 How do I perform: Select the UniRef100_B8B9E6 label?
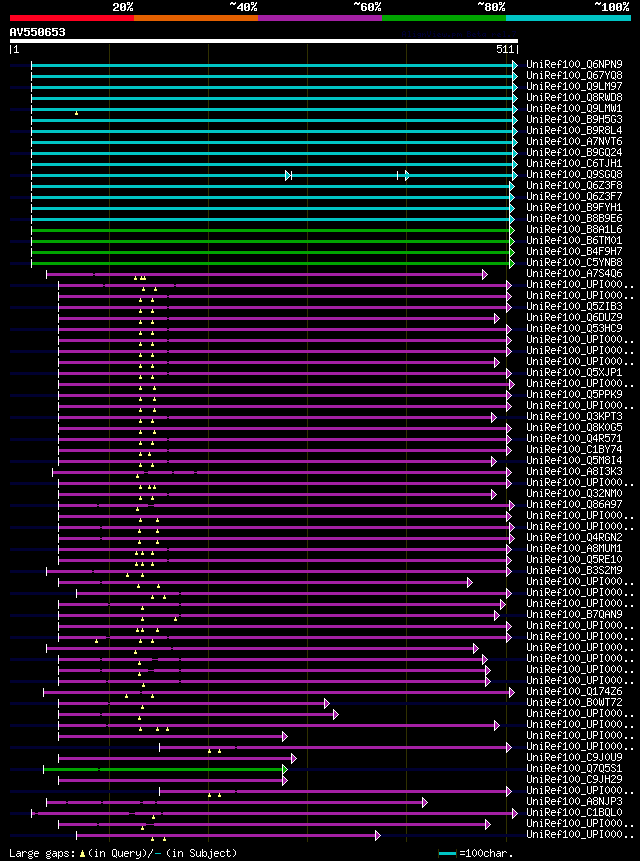574,219
